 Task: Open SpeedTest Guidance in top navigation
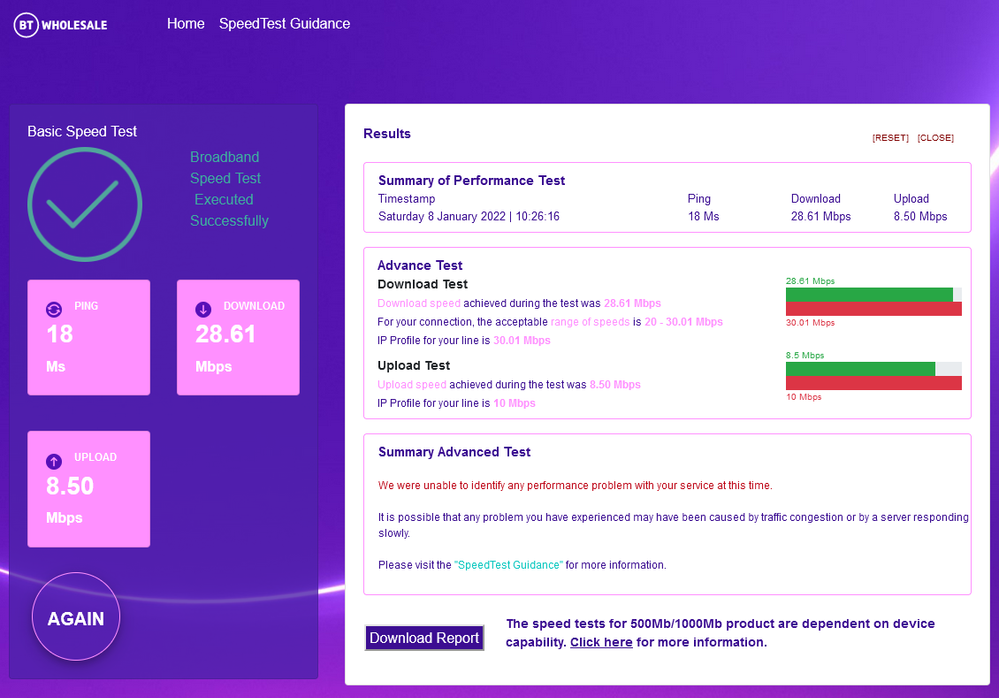pyautogui.click(x=284, y=24)
